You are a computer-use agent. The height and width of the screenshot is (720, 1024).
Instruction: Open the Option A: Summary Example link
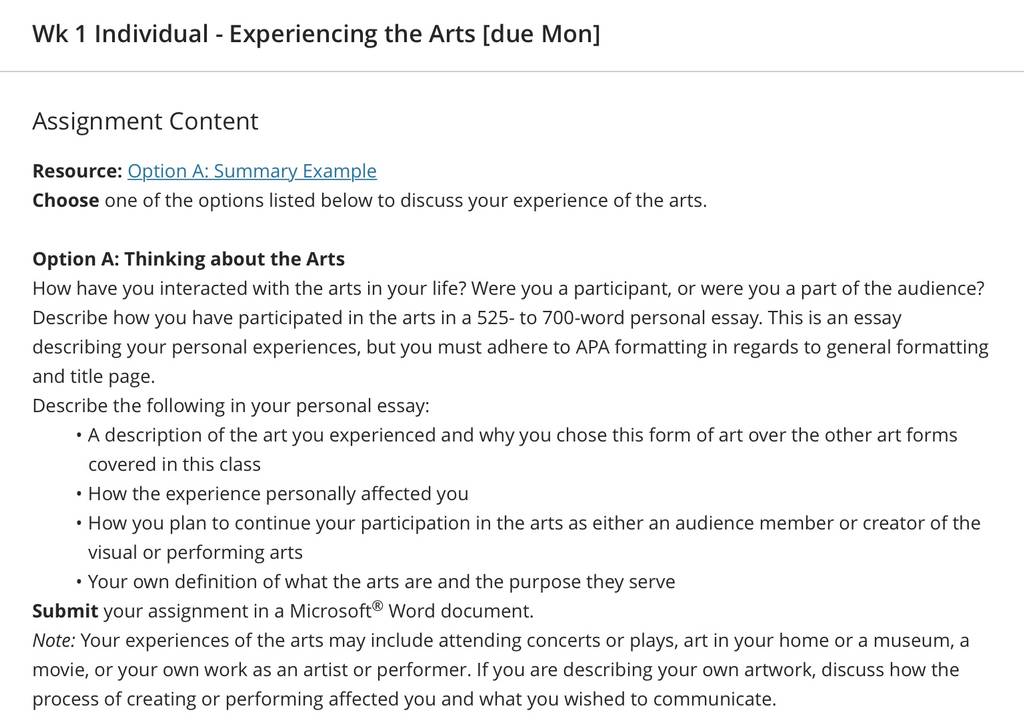pos(252,171)
